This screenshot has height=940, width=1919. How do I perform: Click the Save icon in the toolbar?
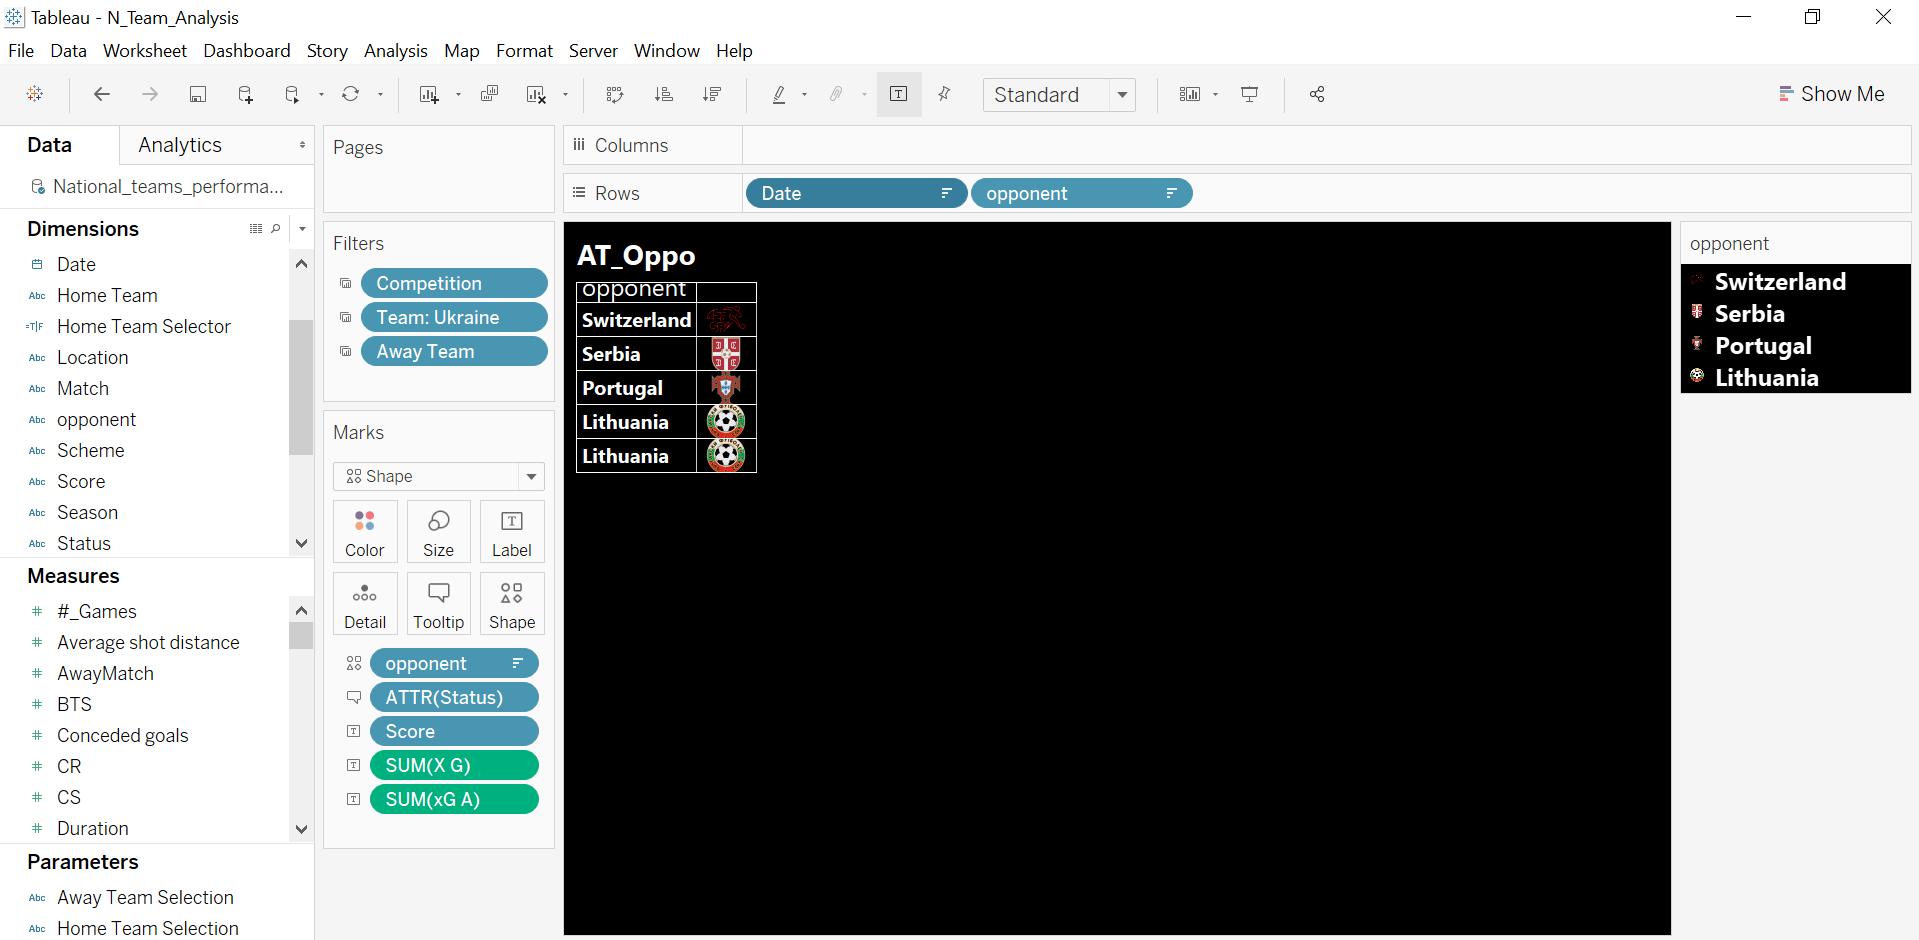click(197, 94)
